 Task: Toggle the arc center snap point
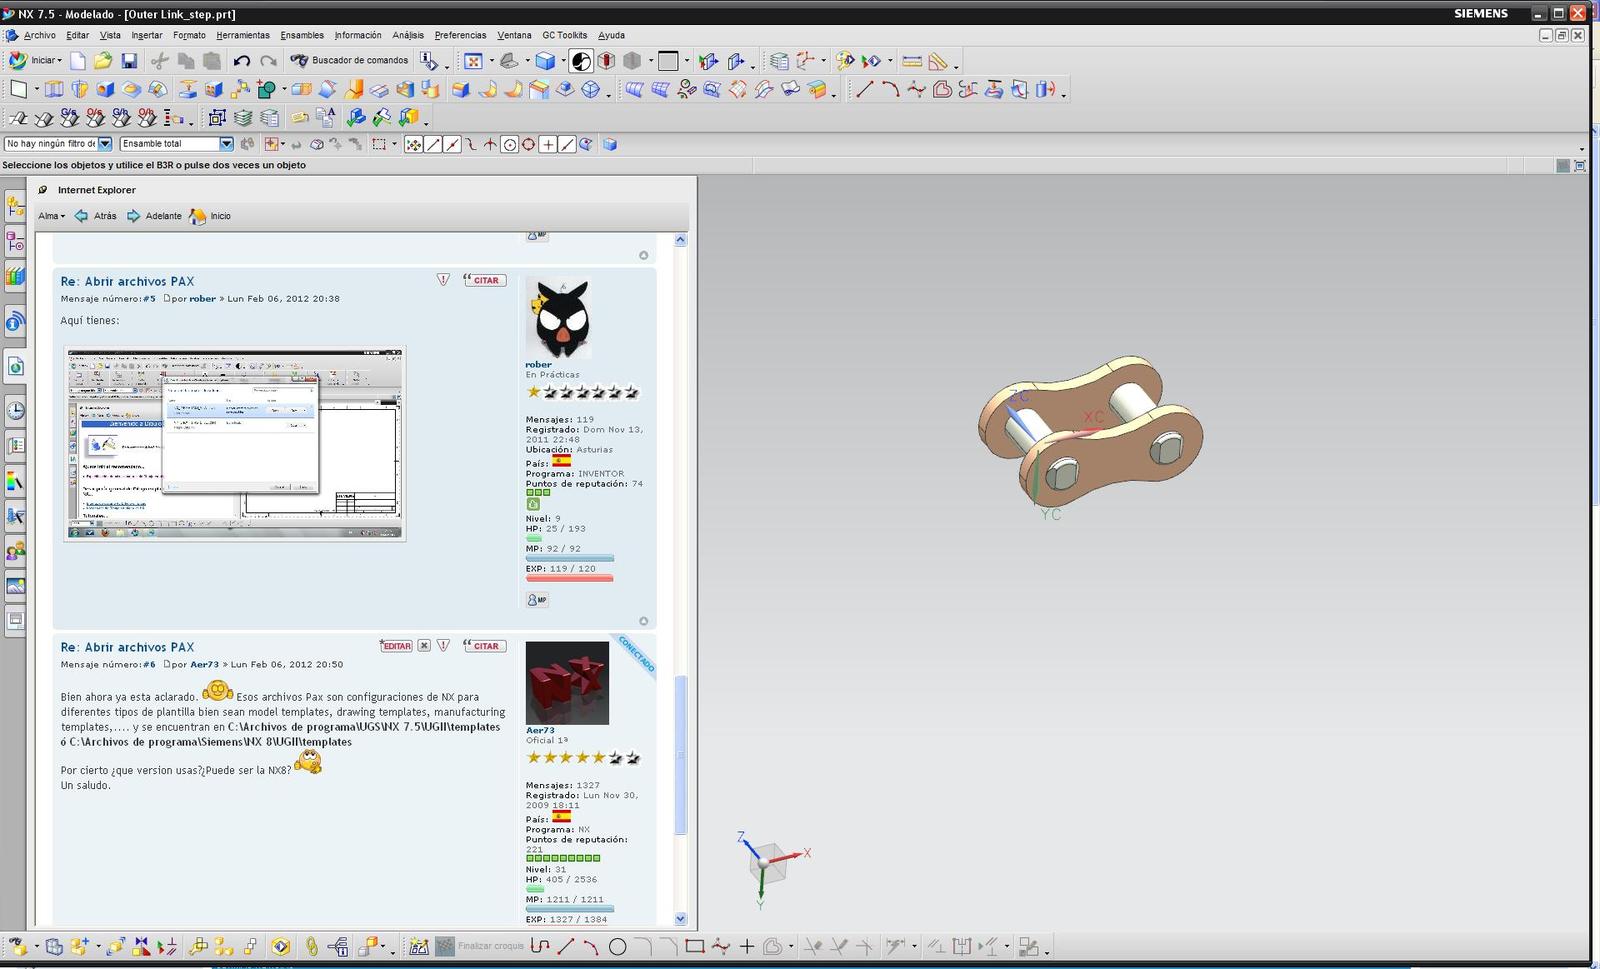click(x=509, y=144)
